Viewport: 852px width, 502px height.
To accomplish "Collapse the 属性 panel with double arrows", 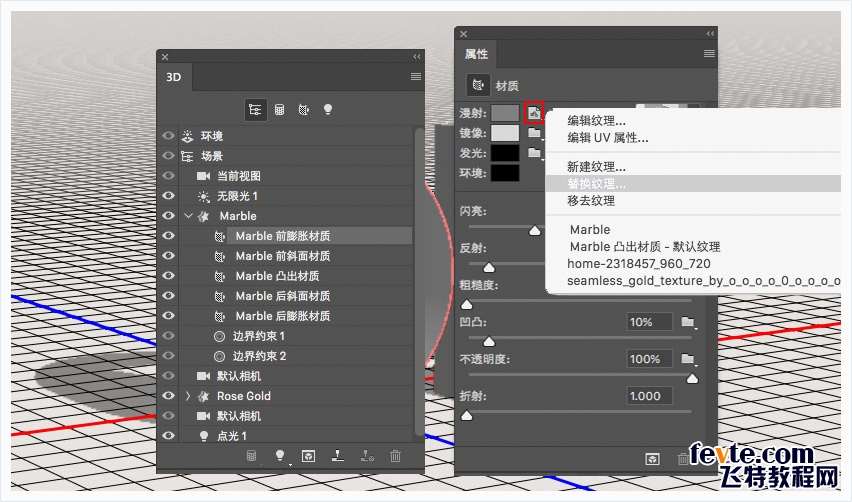I will click(x=710, y=34).
